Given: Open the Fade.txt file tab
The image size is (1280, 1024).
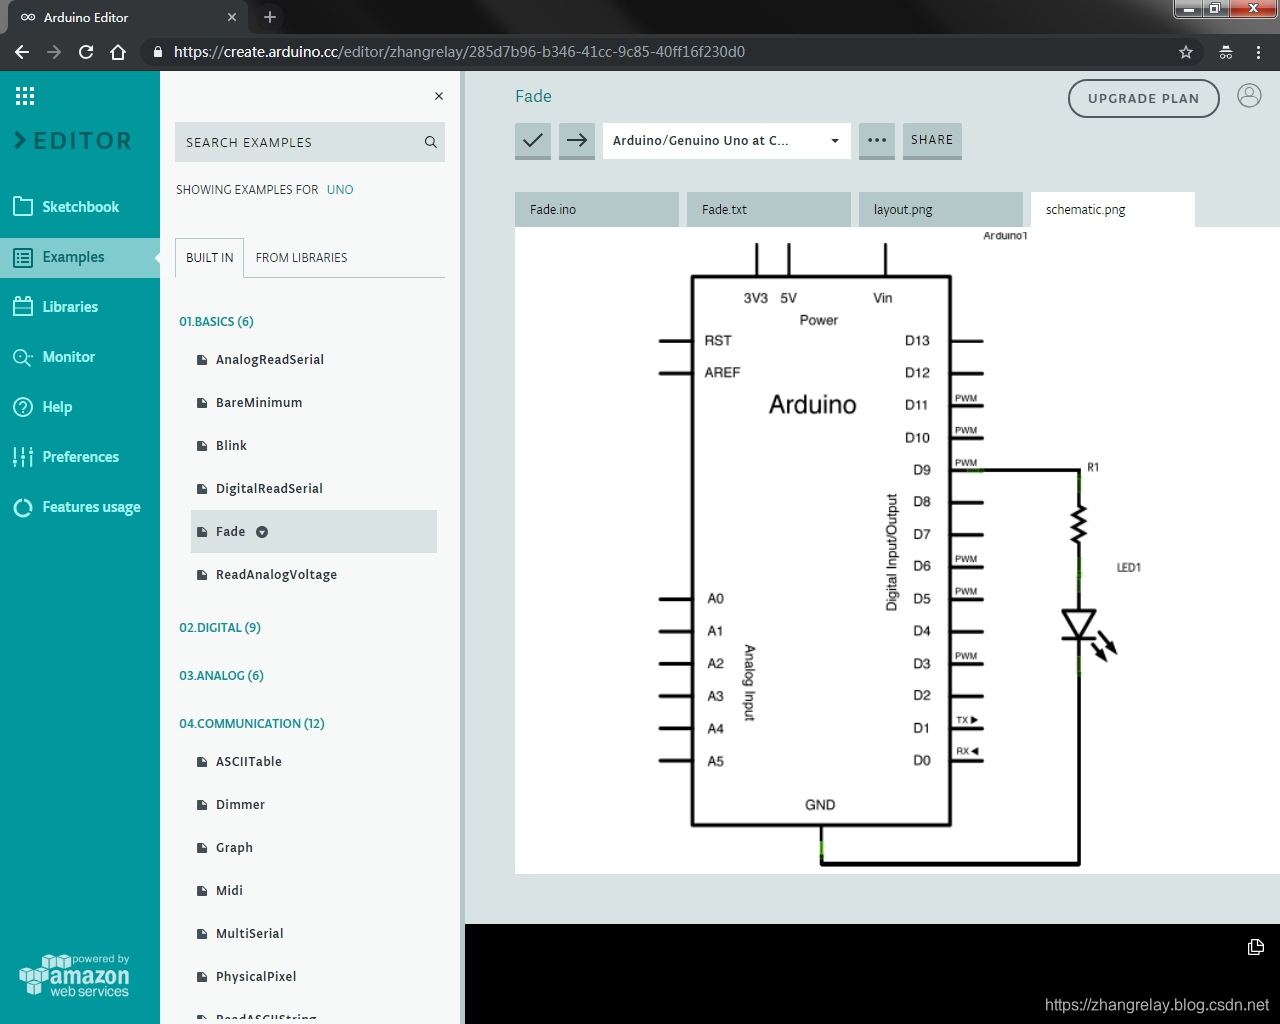Looking at the screenshot, I should [x=769, y=209].
